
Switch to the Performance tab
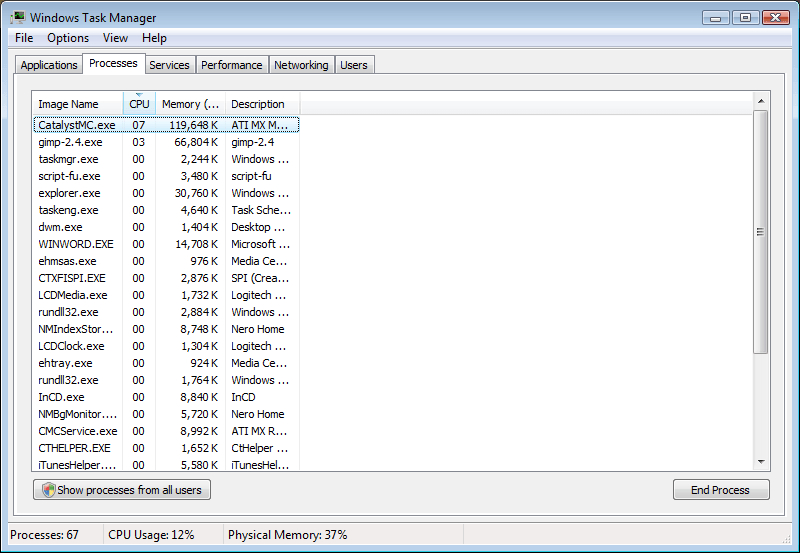pyautogui.click(x=231, y=65)
